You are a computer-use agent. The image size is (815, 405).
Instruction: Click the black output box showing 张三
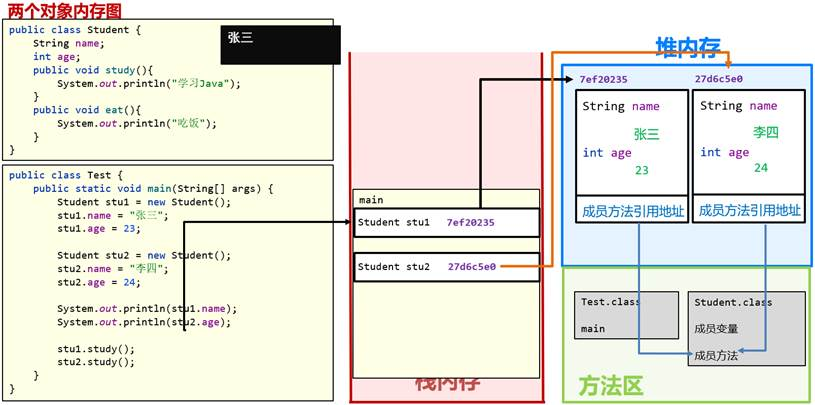(x=281, y=45)
